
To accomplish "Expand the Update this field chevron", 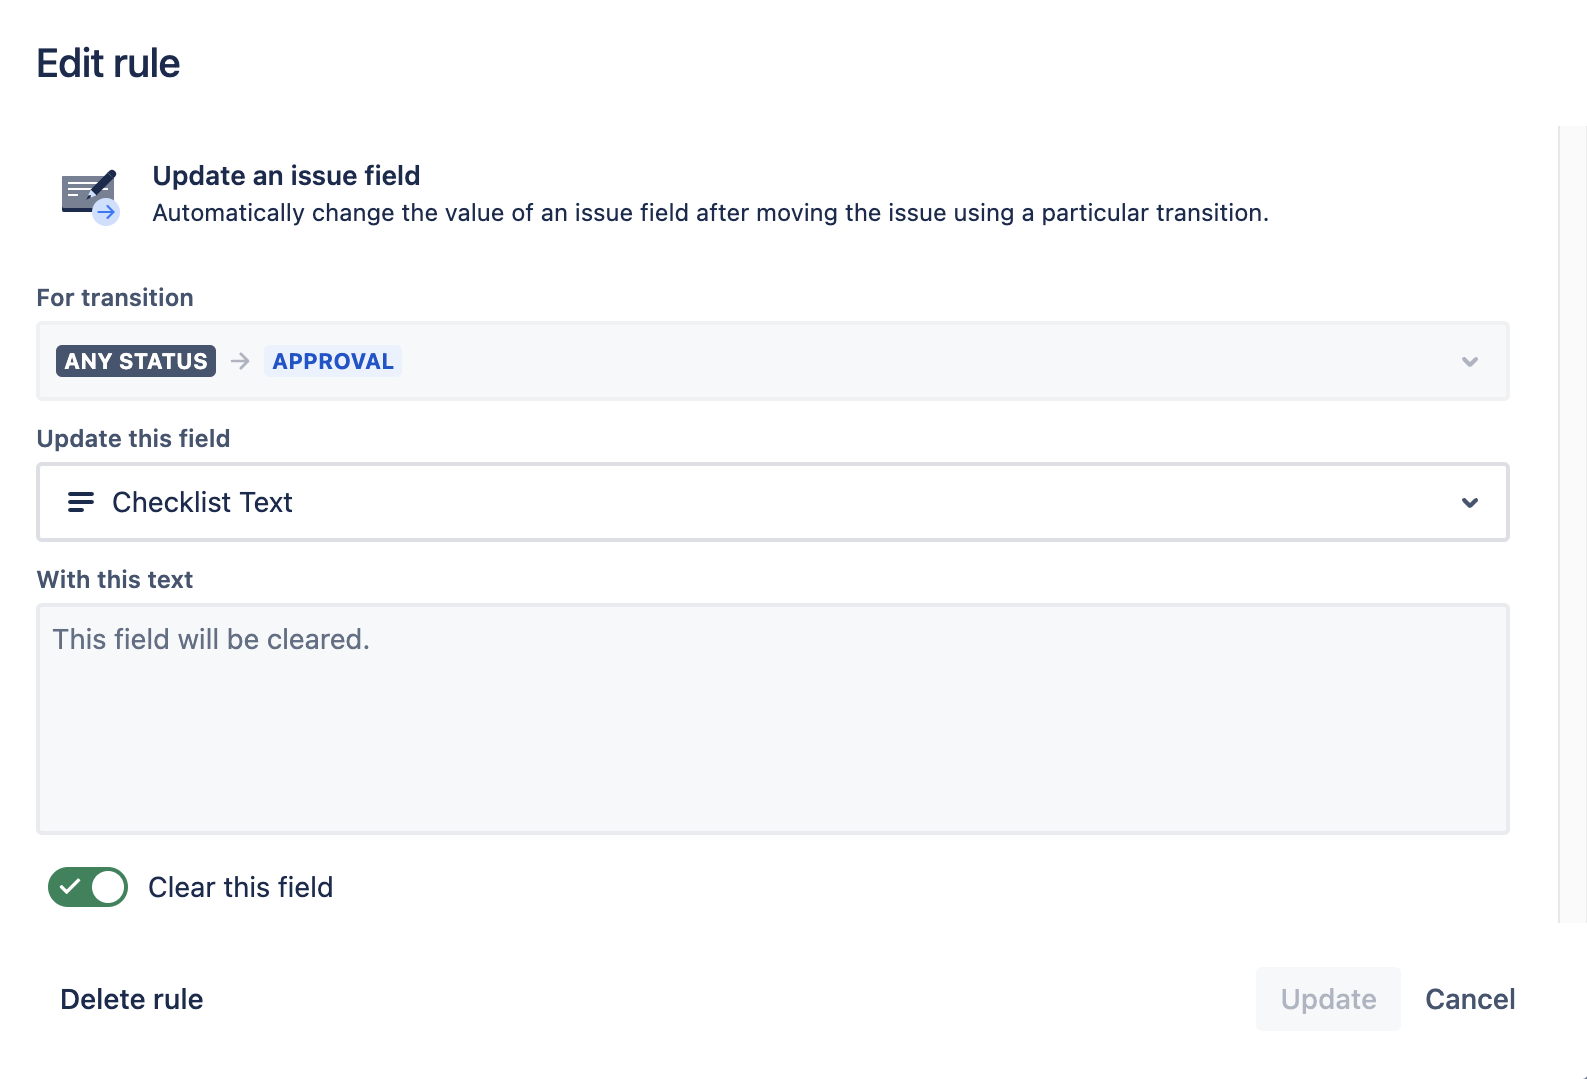I will tap(1469, 502).
